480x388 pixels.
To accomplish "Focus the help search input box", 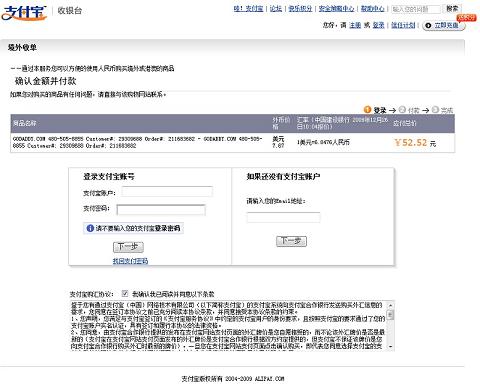I will 416,9.
